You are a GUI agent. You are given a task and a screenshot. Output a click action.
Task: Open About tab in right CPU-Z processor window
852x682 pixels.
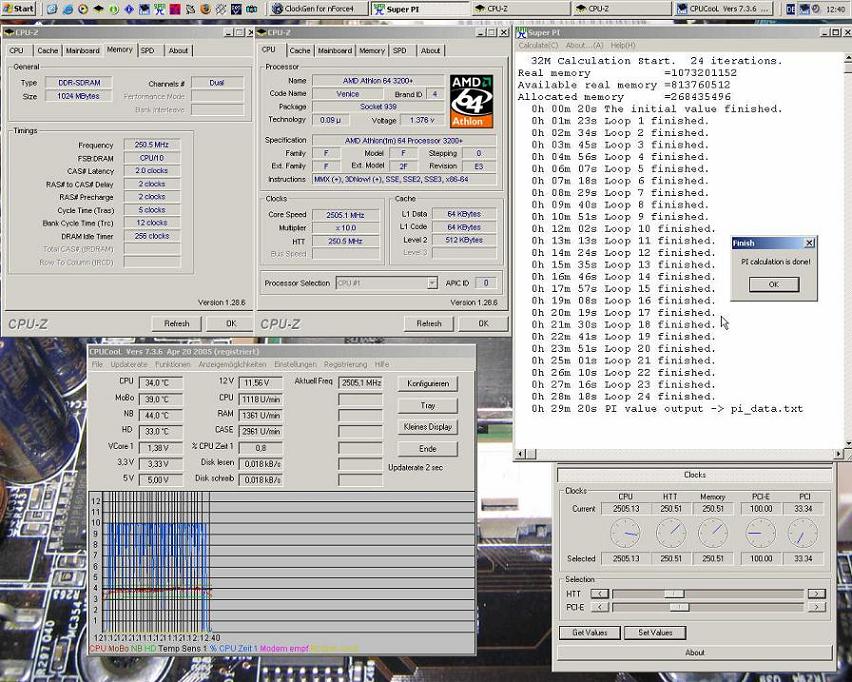430,51
